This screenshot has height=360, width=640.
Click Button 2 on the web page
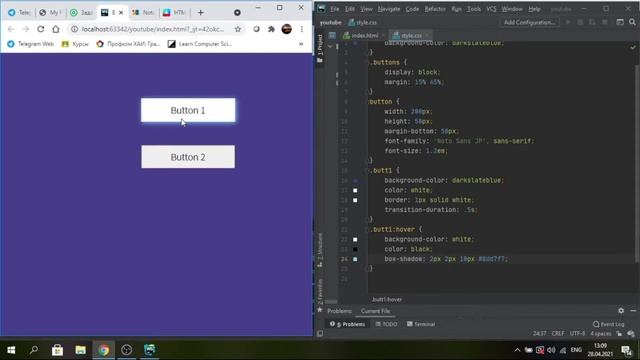(188, 157)
